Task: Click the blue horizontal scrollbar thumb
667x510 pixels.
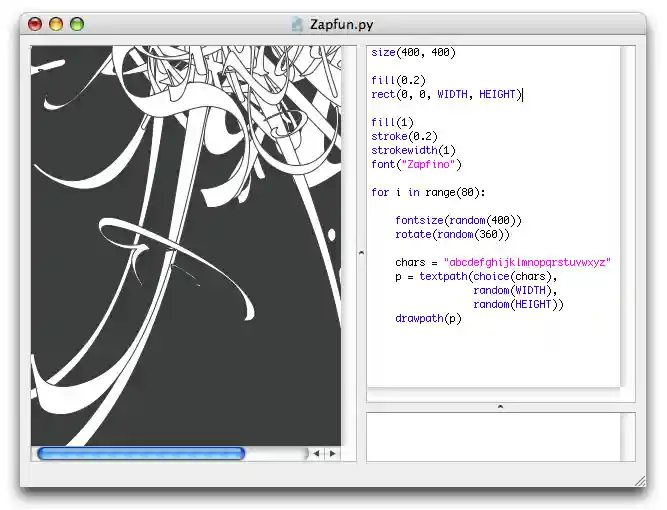Action: pyautogui.click(x=140, y=454)
